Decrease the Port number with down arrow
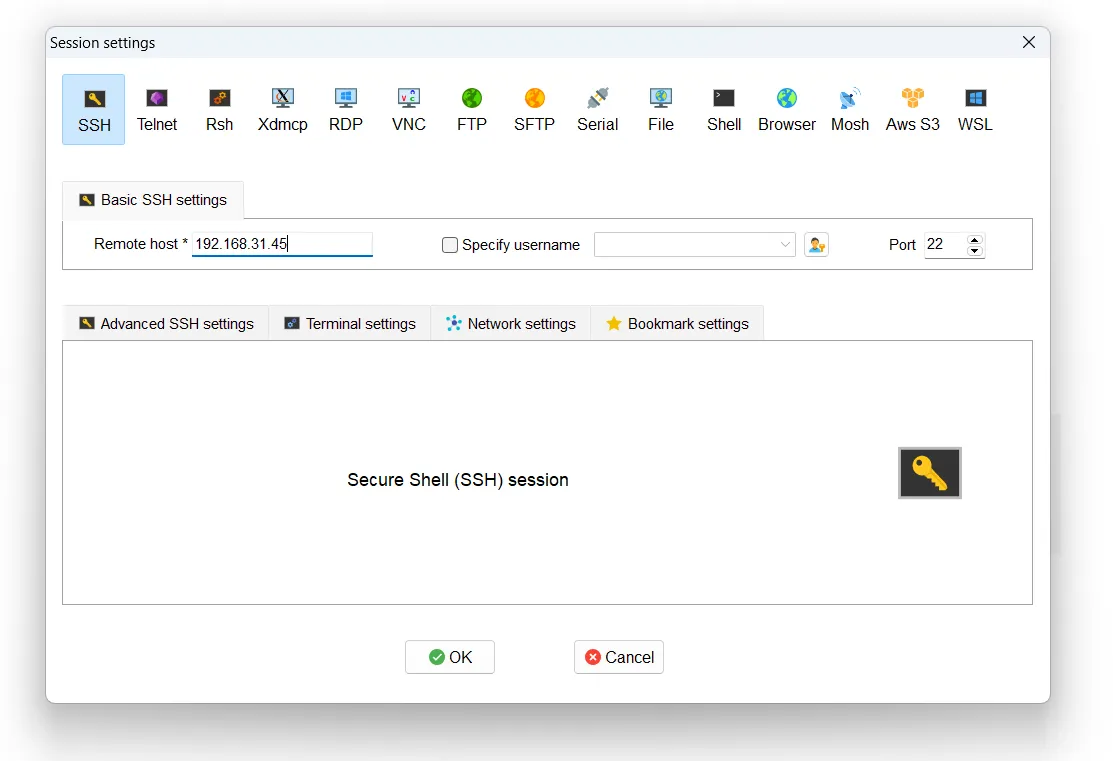 (975, 250)
